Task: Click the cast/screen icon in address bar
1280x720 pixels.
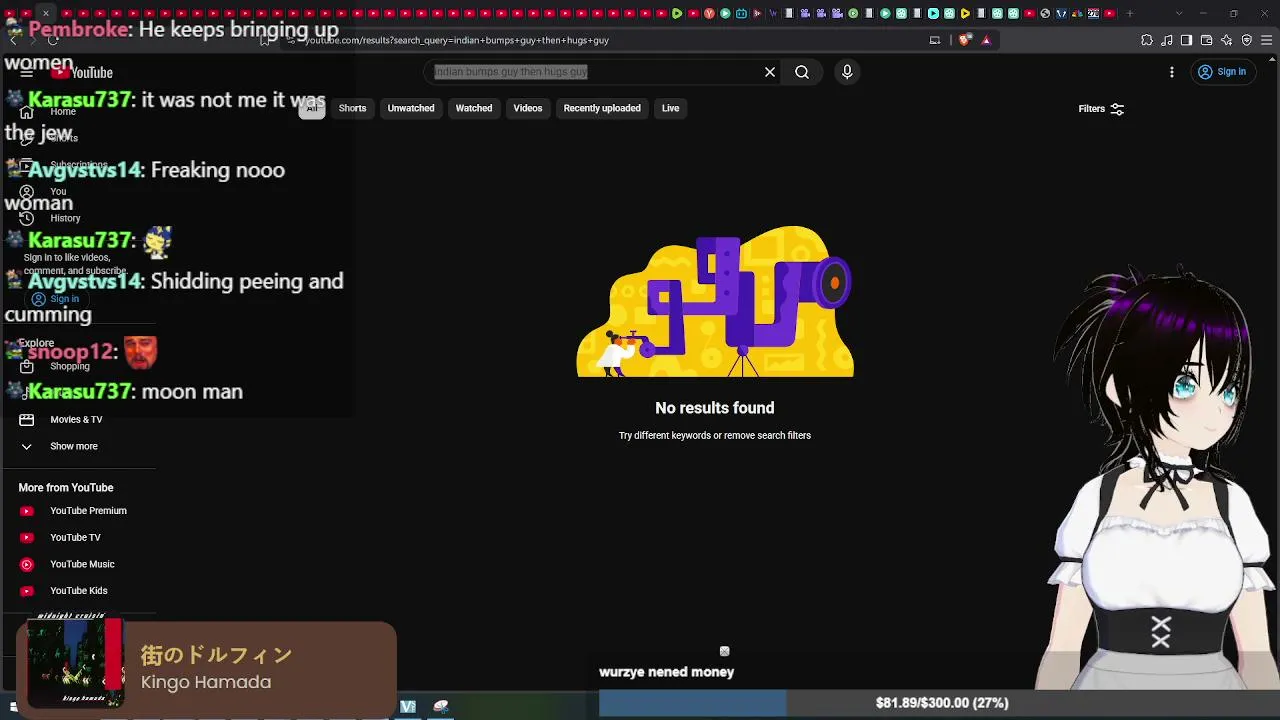Action: [935, 40]
